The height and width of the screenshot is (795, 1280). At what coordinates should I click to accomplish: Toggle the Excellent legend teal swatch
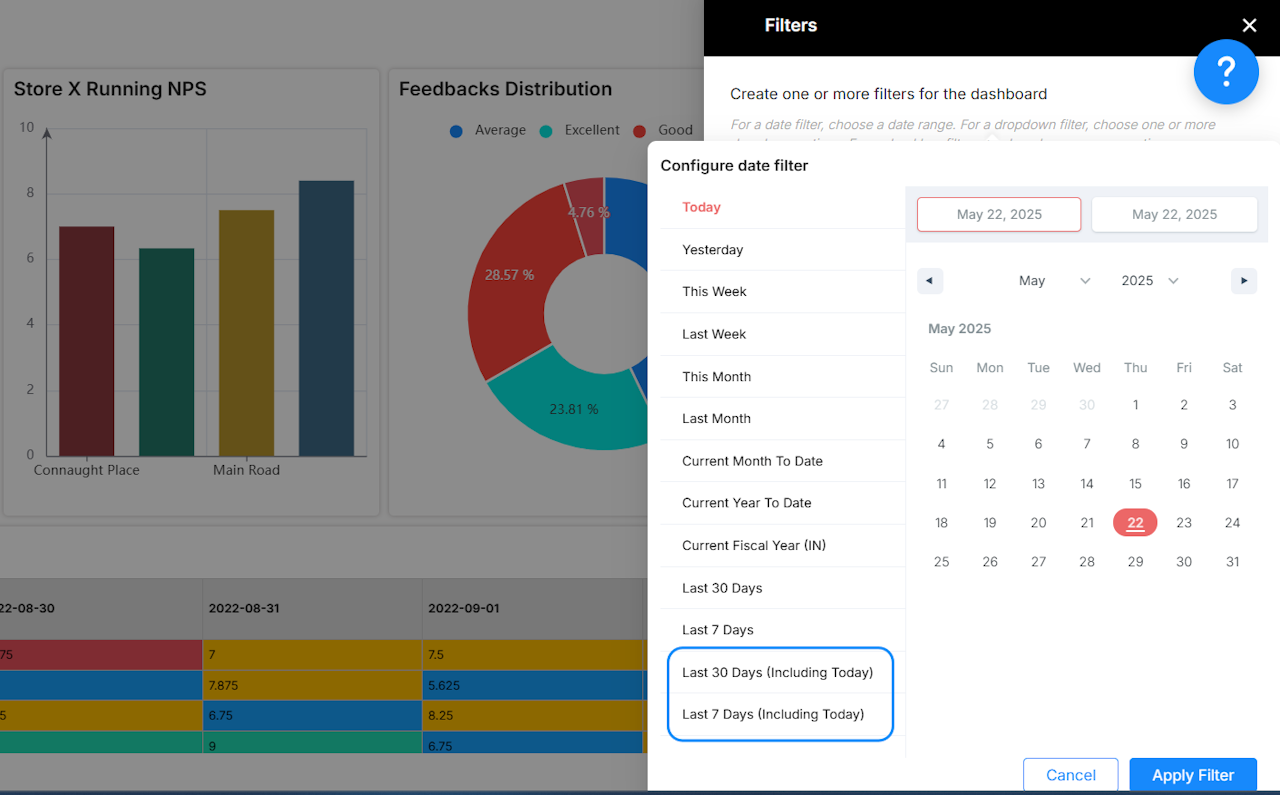547,131
